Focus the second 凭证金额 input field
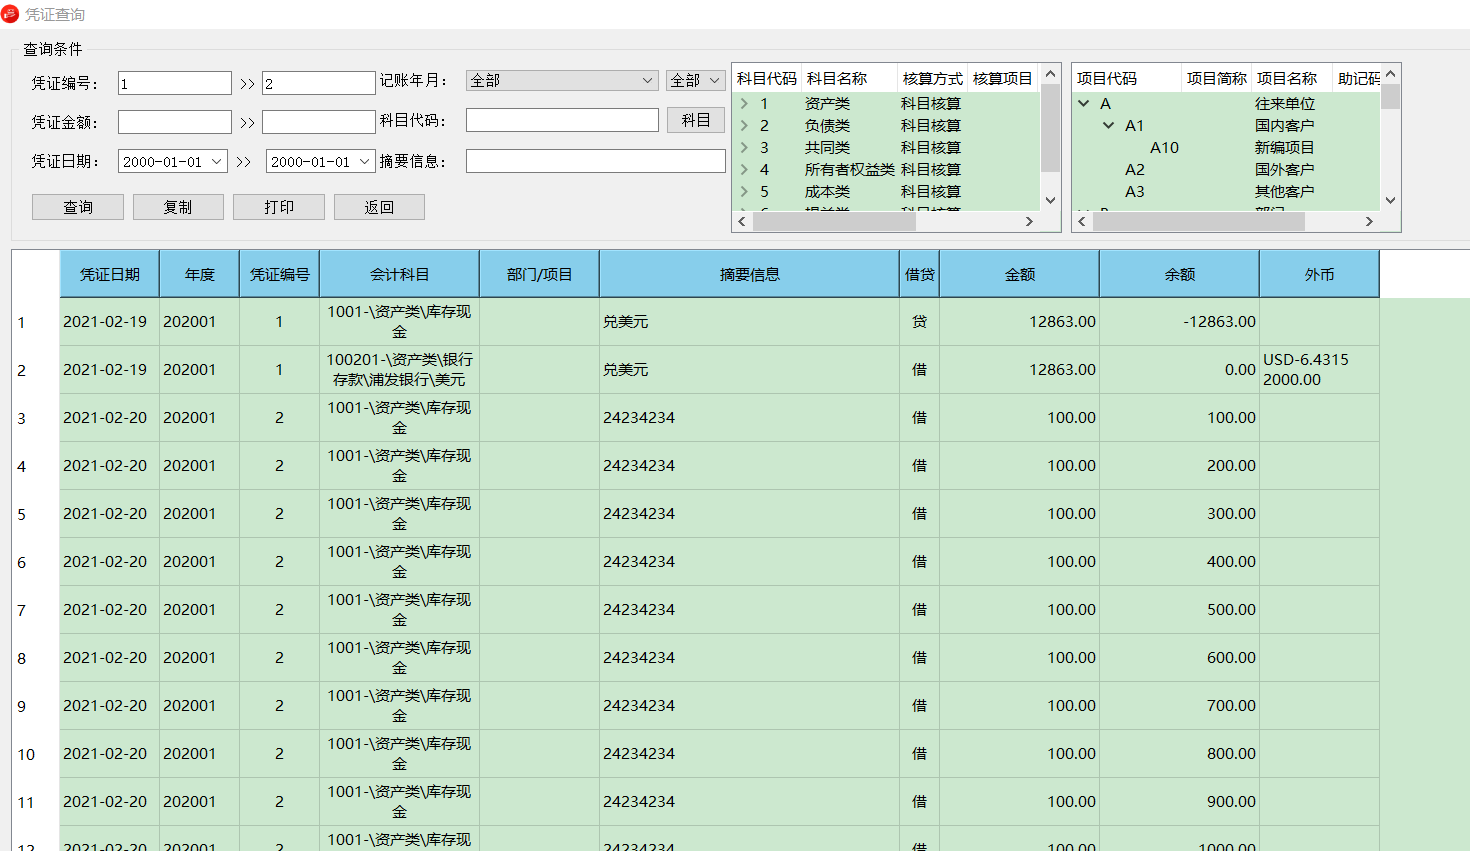Viewport: 1470px width, 851px height. coord(319,122)
